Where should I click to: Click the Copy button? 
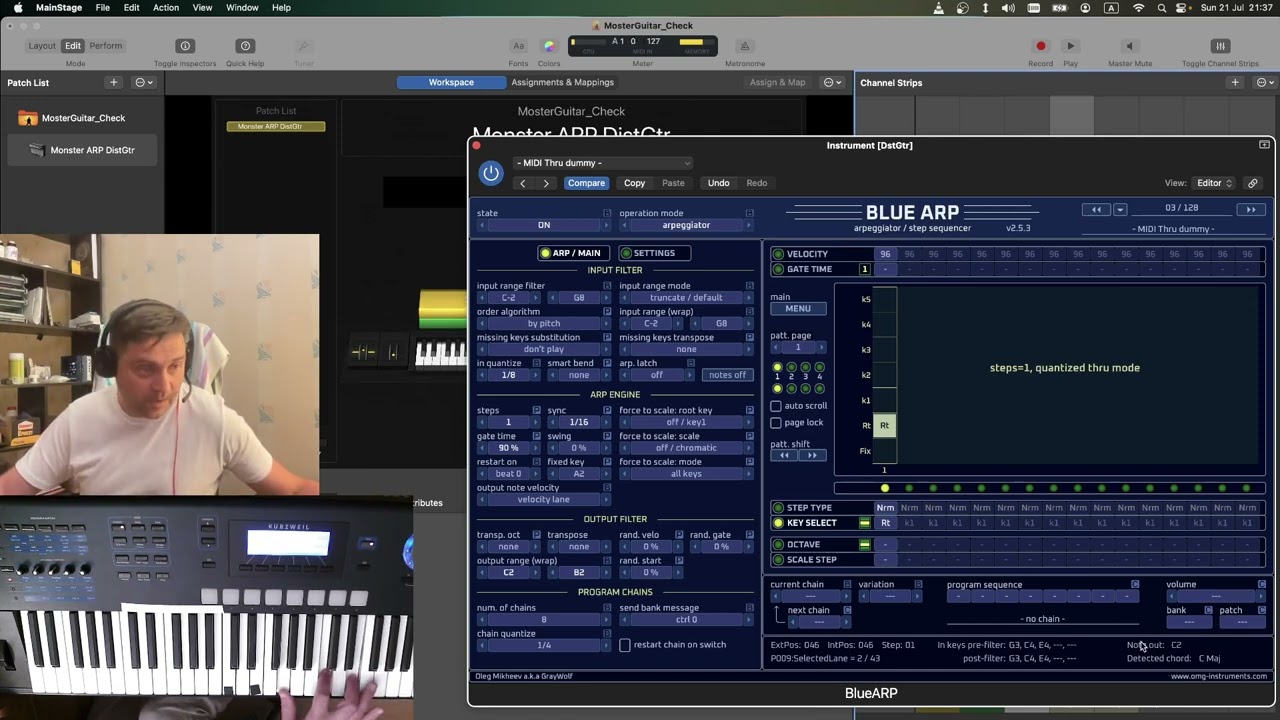coord(635,183)
